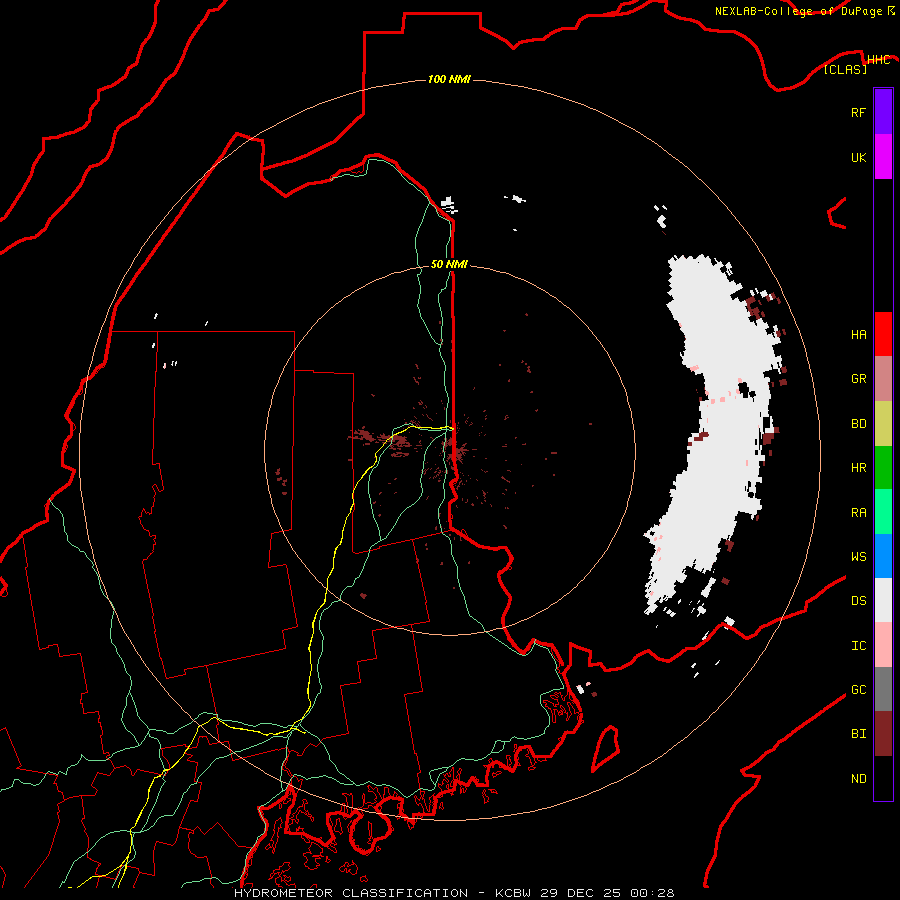Click the KCBW radar site identifier
900x900 pixels.
(x=514, y=893)
